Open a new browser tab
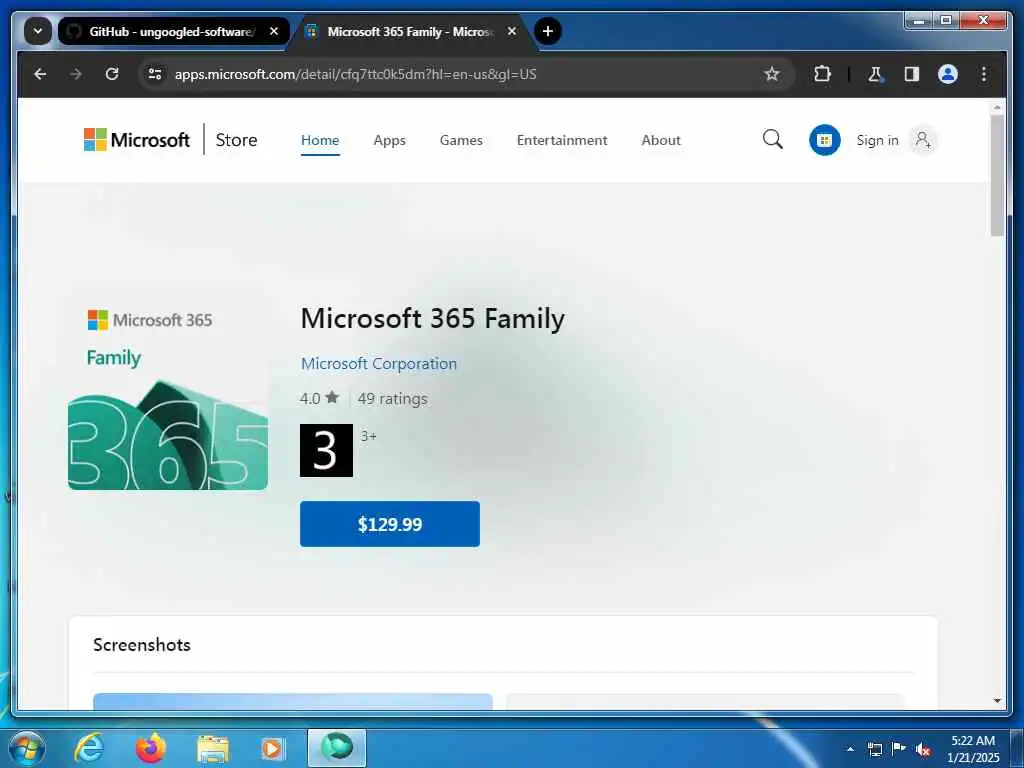Viewport: 1024px width, 768px height. (x=548, y=31)
